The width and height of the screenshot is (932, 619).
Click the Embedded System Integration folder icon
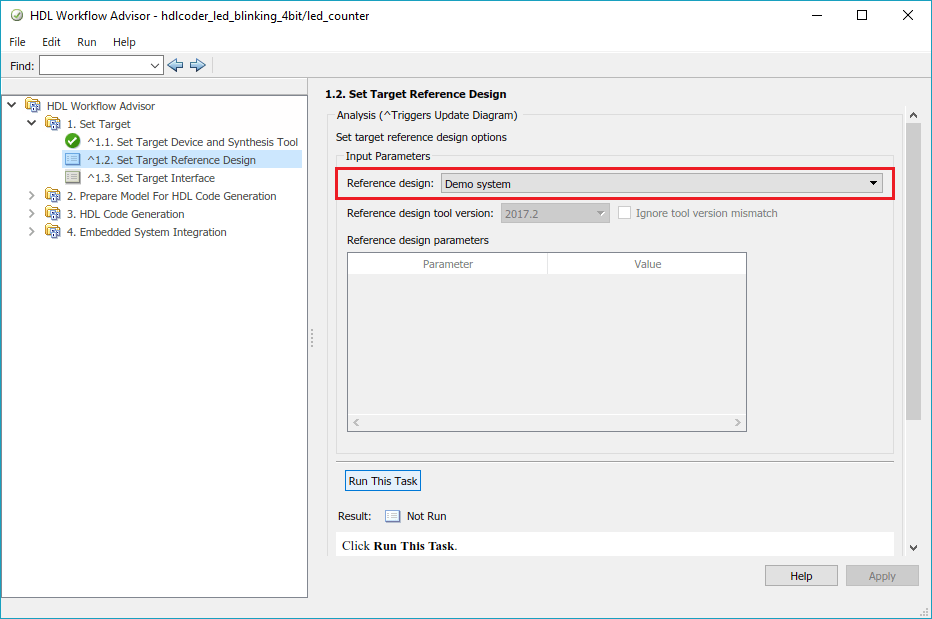tap(53, 232)
